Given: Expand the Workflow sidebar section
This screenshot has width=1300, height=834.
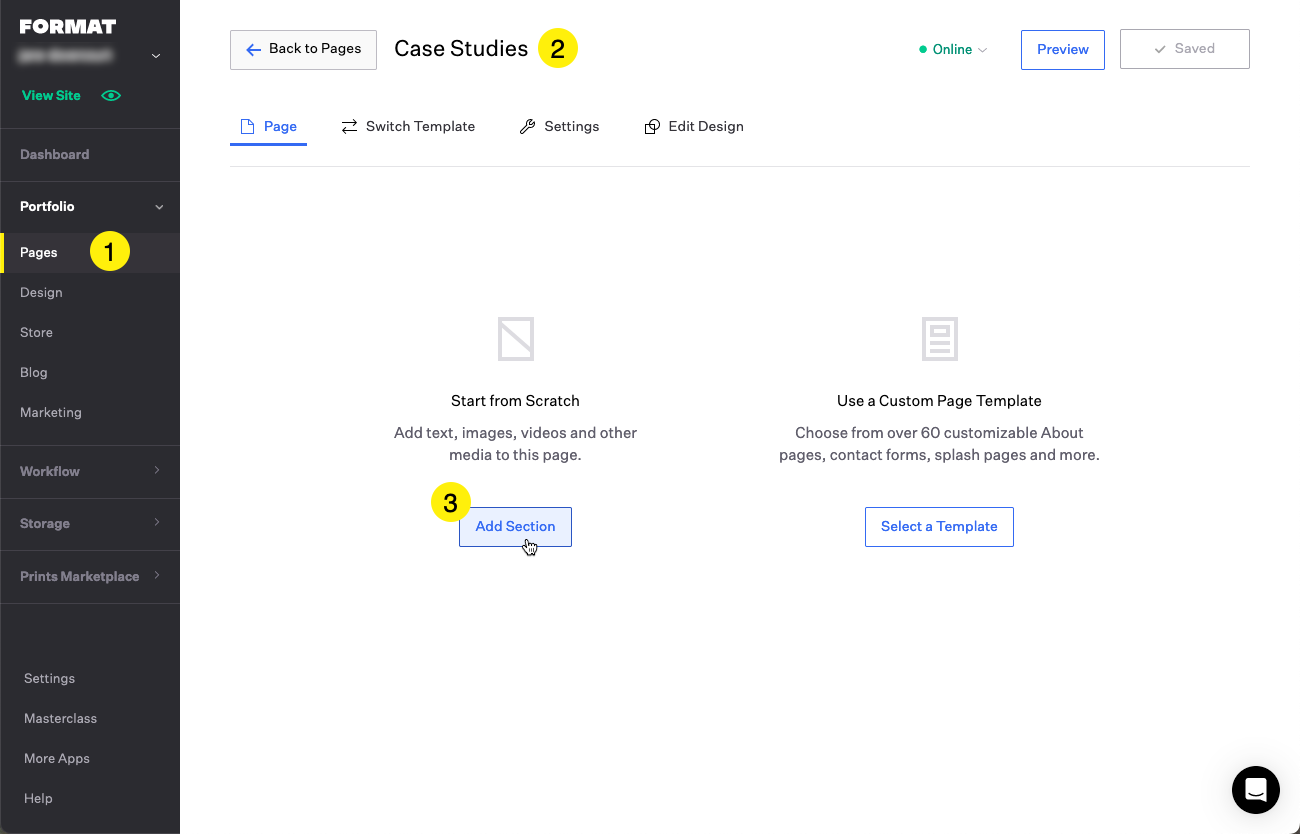Looking at the screenshot, I should (x=157, y=471).
